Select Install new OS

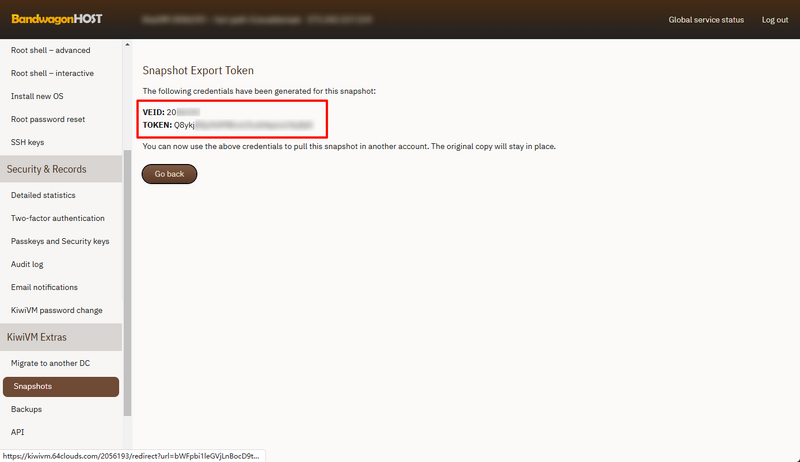[x=37, y=96]
